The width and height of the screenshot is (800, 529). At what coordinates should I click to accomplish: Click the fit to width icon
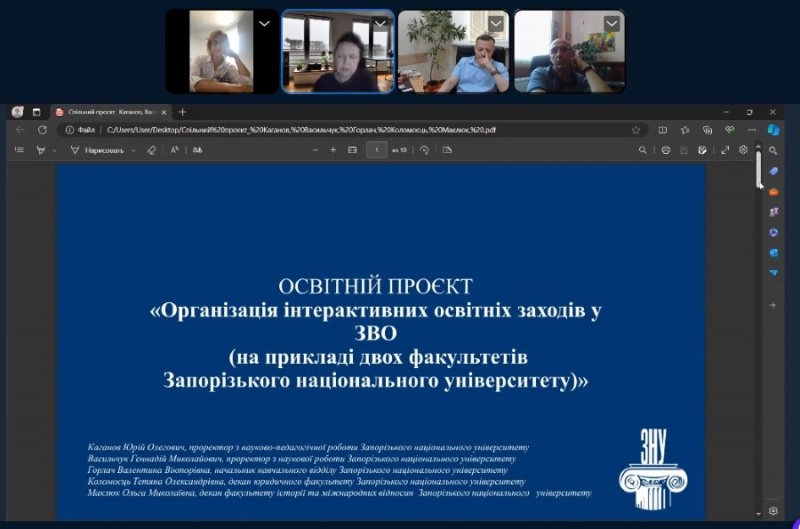[352, 150]
